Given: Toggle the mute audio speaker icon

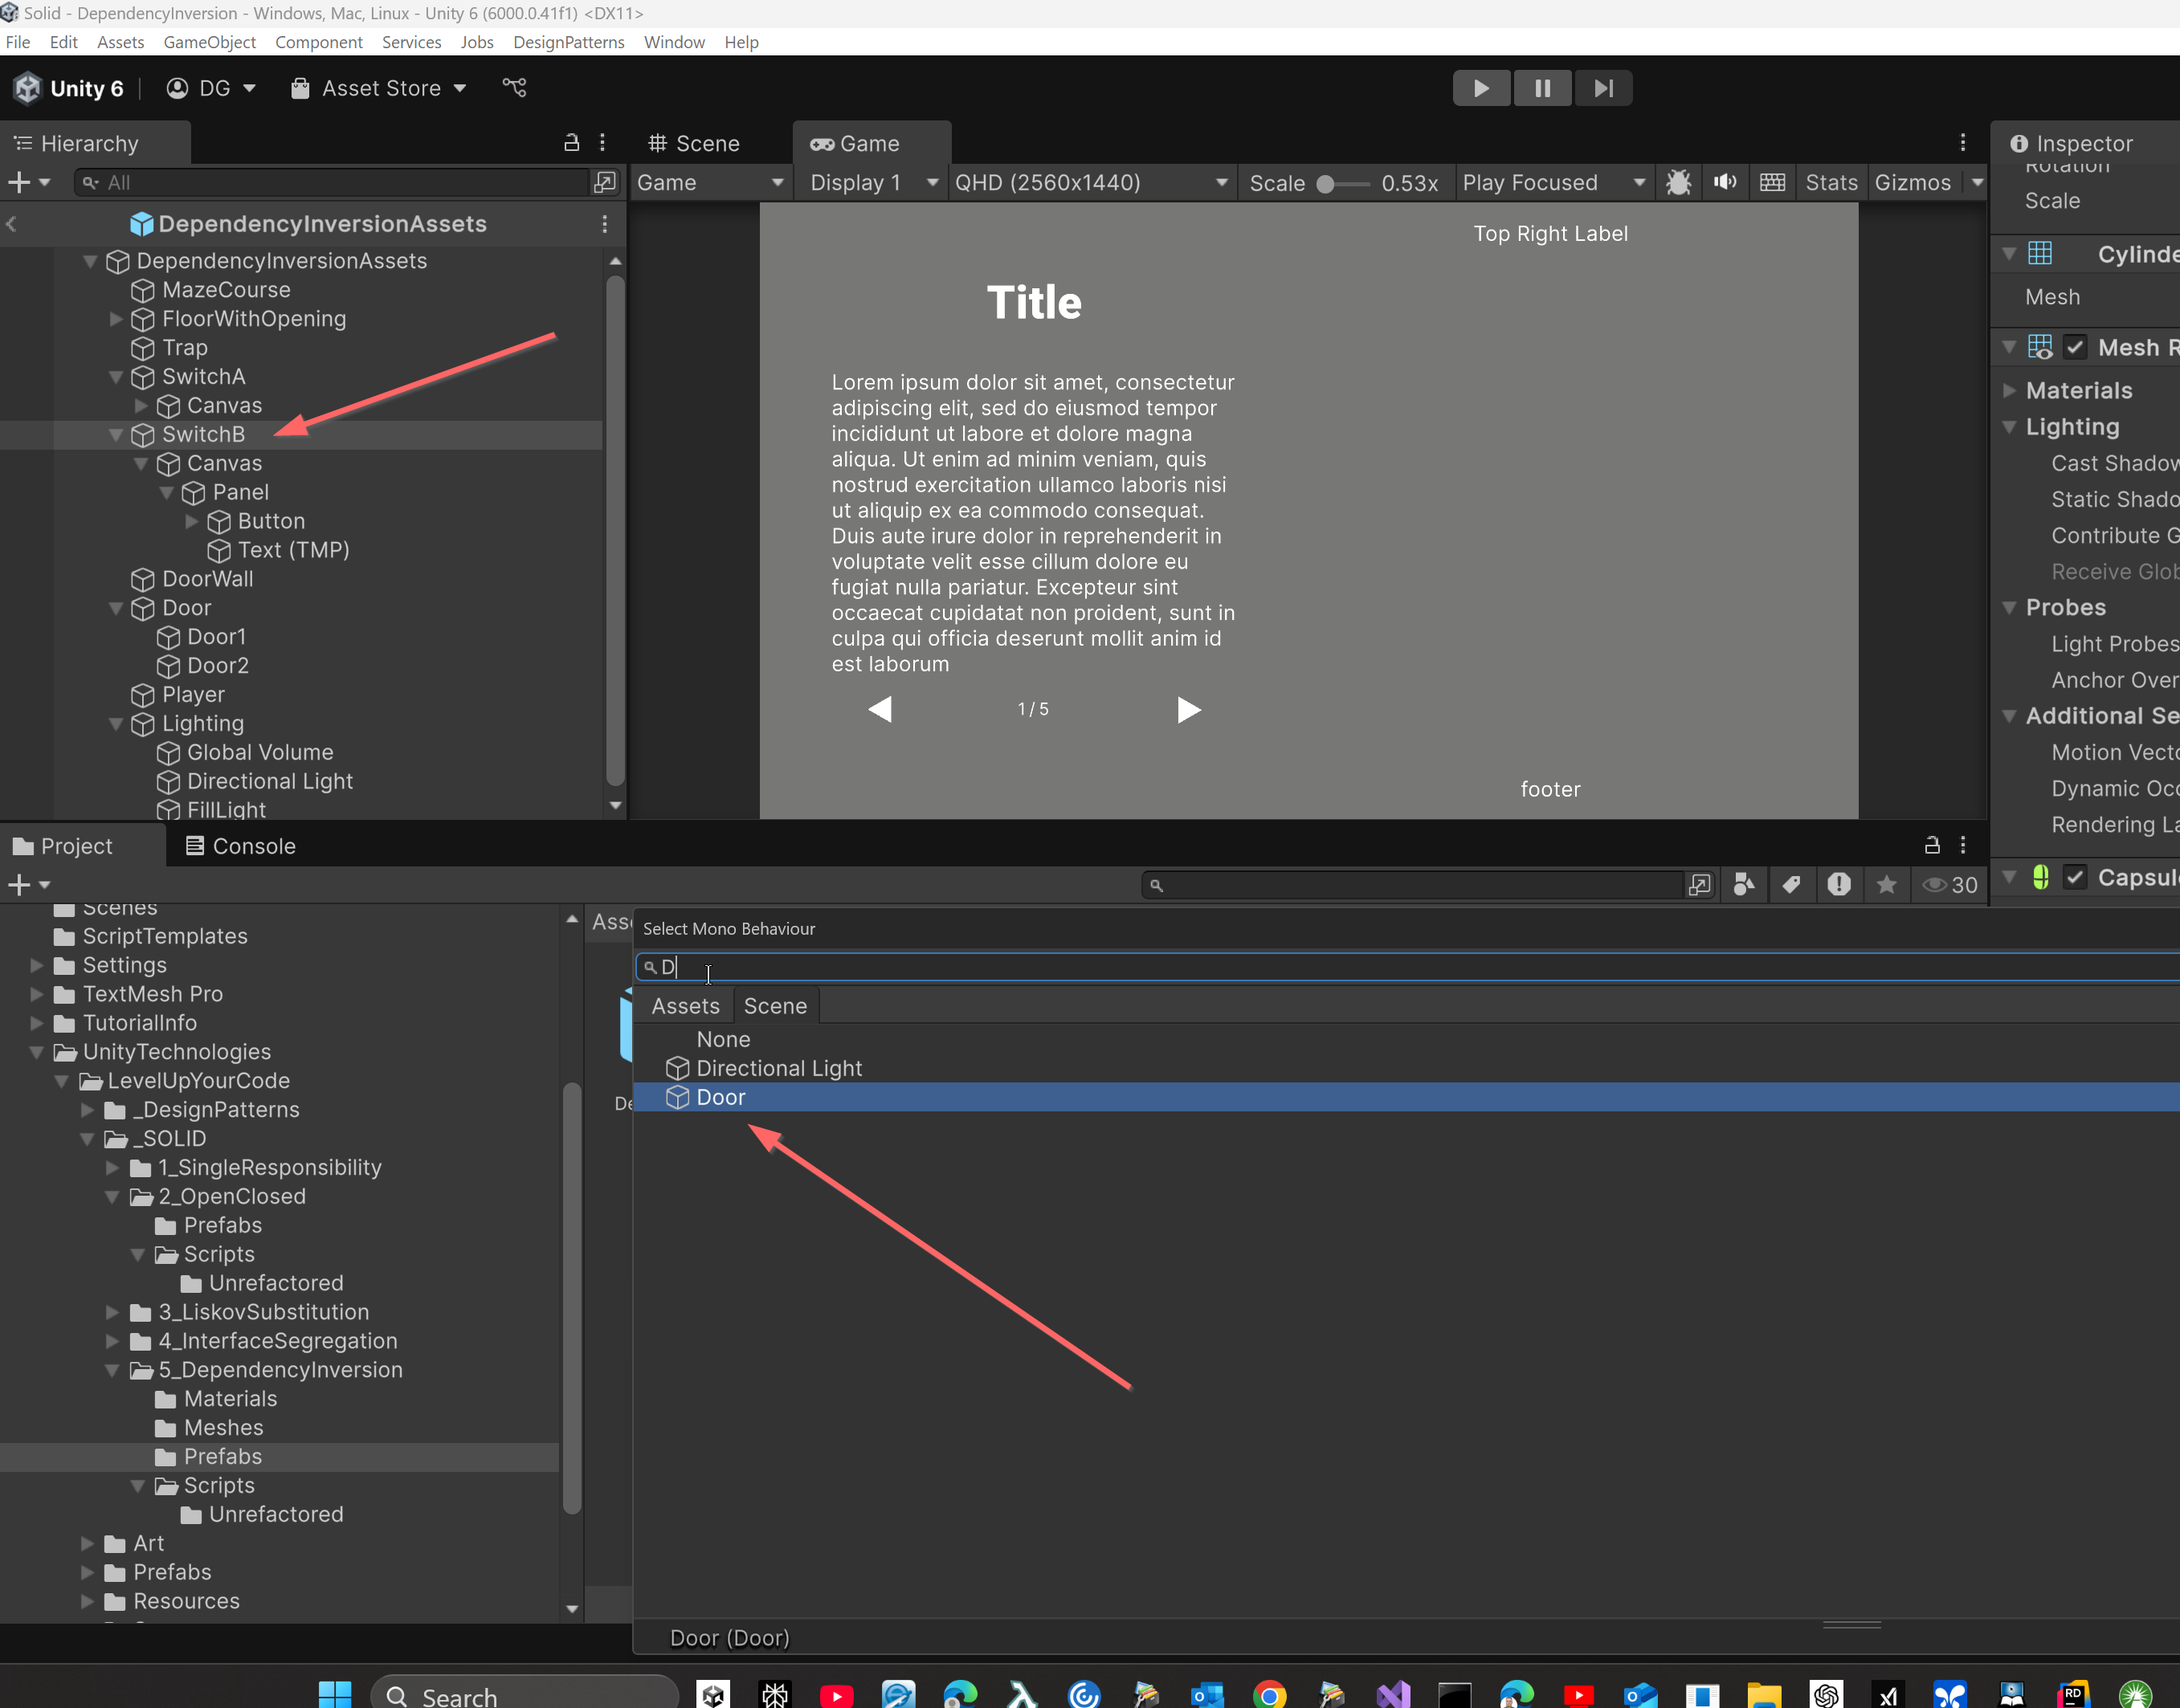Looking at the screenshot, I should pyautogui.click(x=1725, y=182).
